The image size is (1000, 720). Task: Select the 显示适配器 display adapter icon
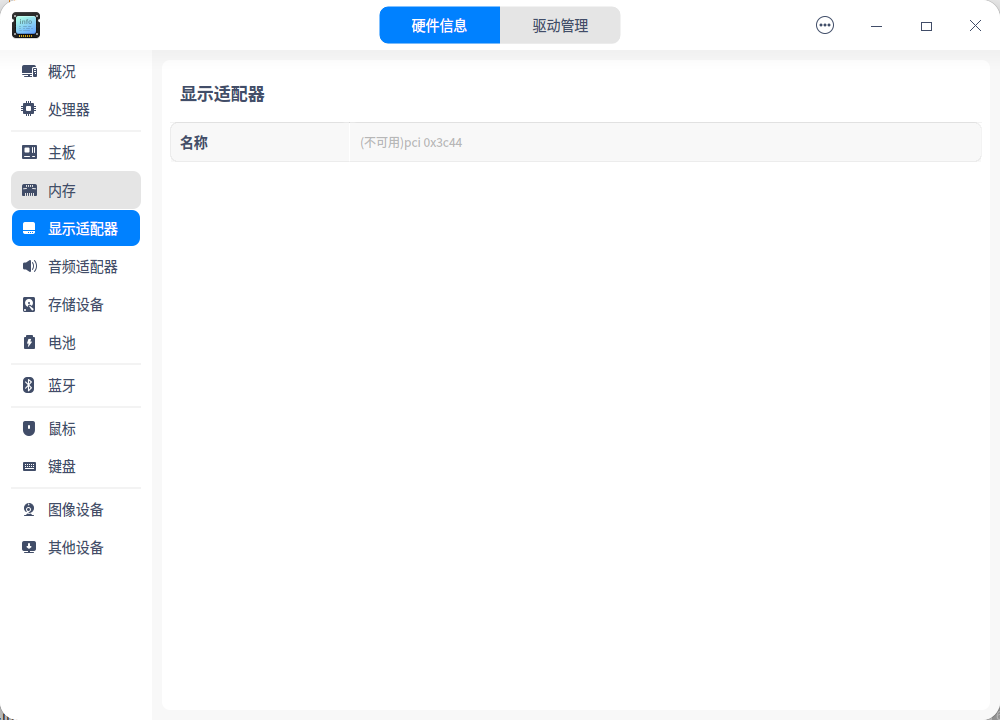pyautogui.click(x=28, y=228)
